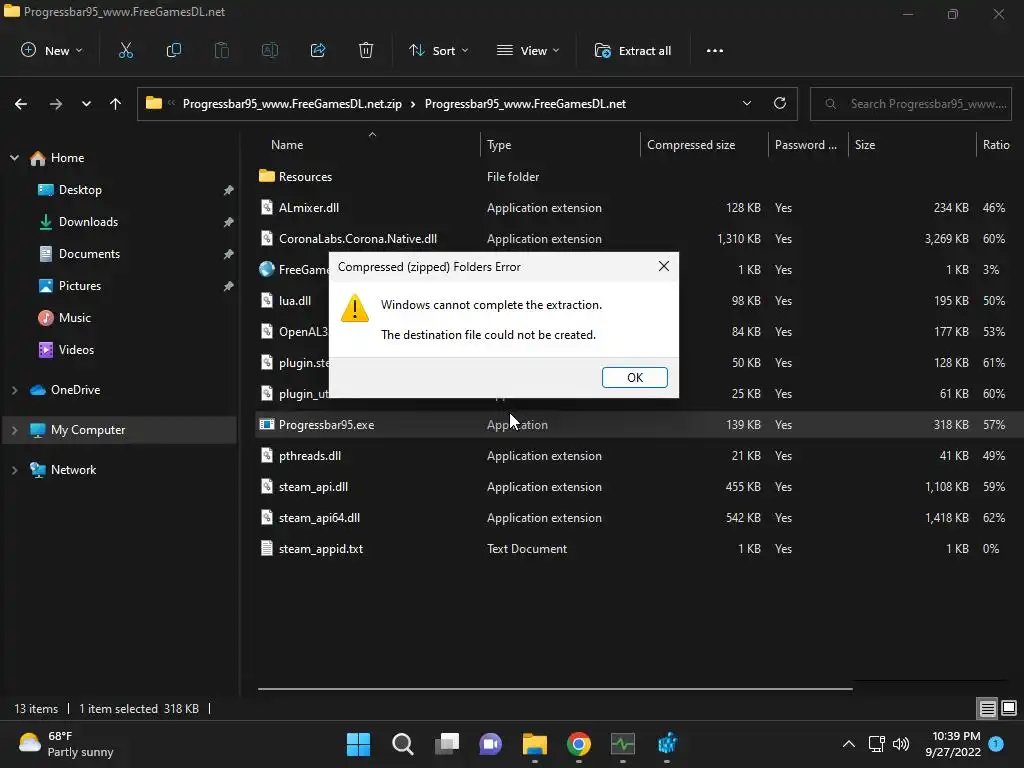This screenshot has width=1024, height=768.
Task: Refresh the folder view
Action: tap(780, 103)
